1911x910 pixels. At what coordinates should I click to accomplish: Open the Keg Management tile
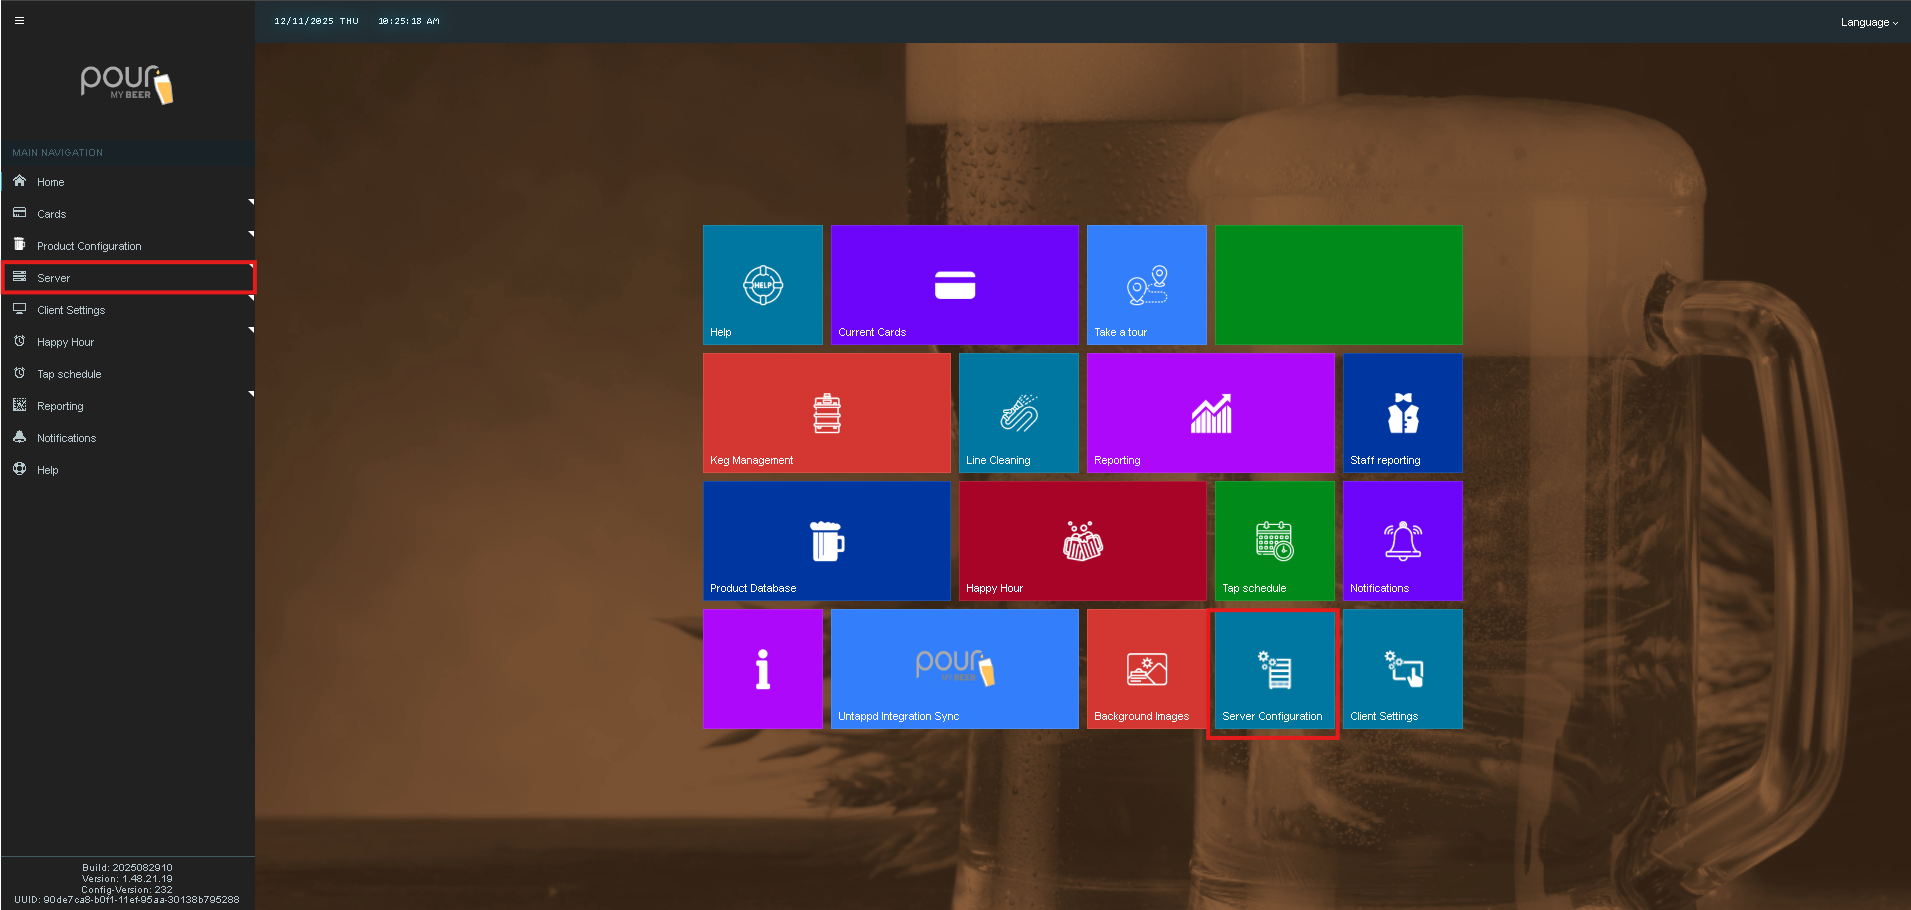826,413
